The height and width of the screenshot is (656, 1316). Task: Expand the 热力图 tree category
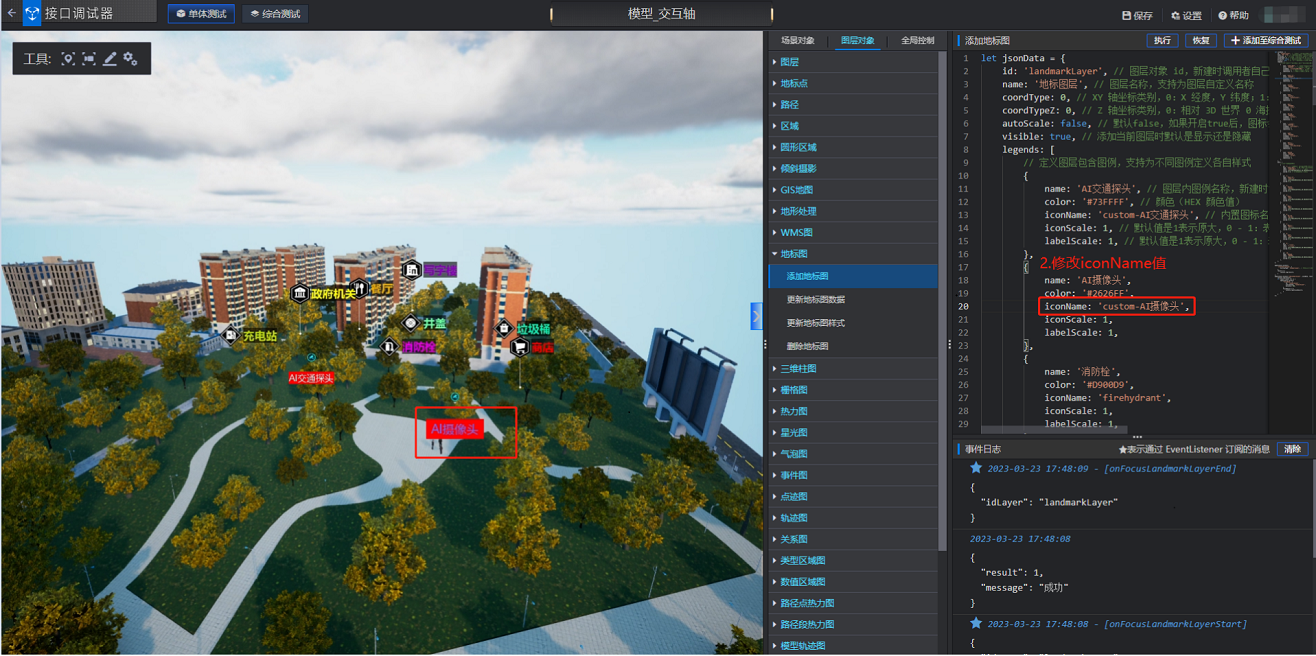794,411
